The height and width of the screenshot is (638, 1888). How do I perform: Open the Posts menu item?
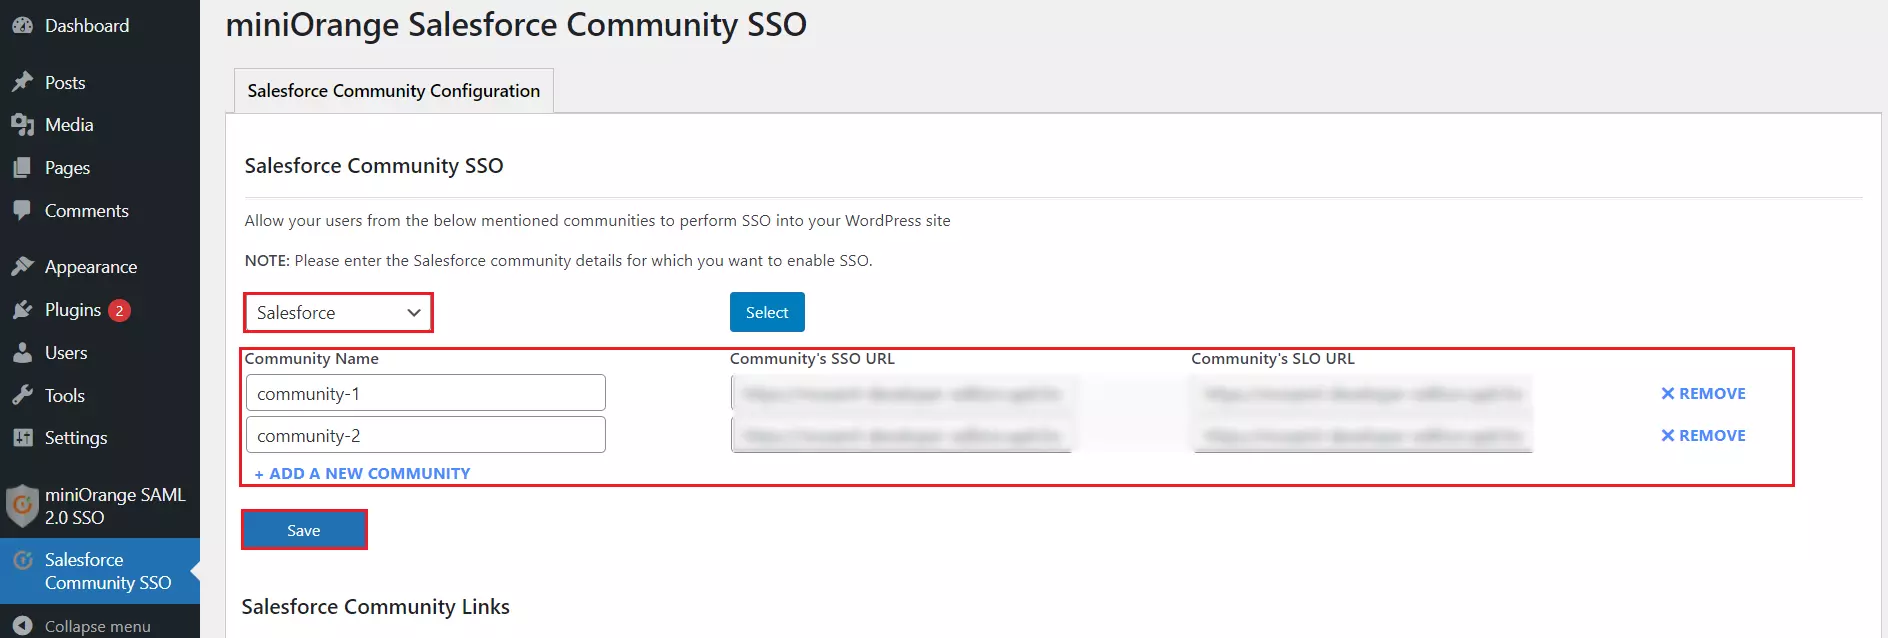pyautogui.click(x=100, y=82)
